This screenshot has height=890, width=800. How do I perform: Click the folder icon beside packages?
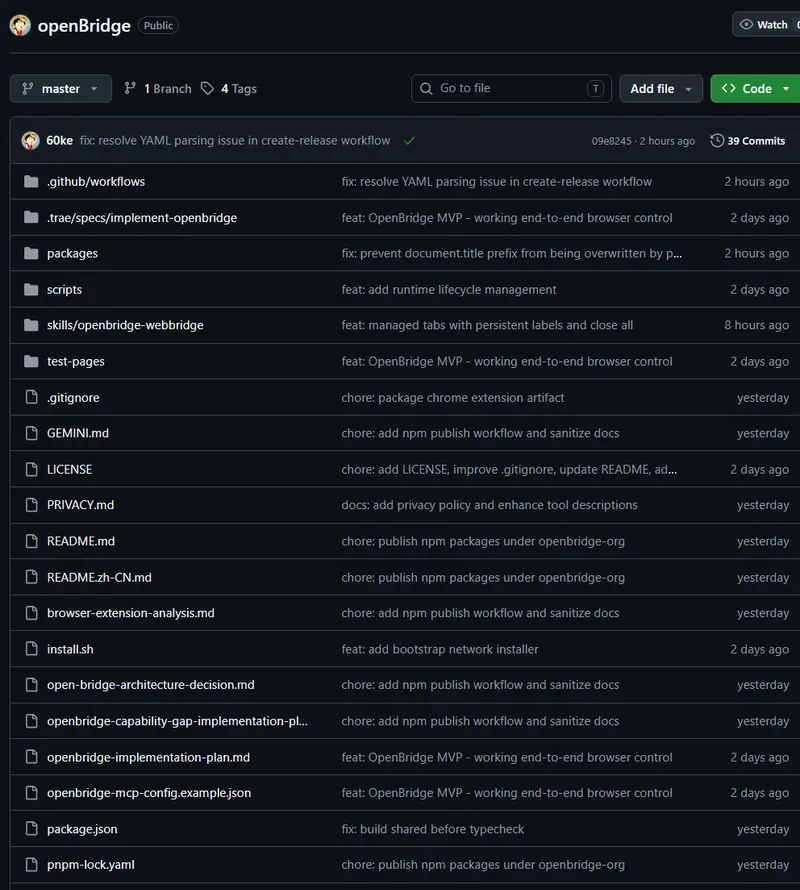click(31, 253)
